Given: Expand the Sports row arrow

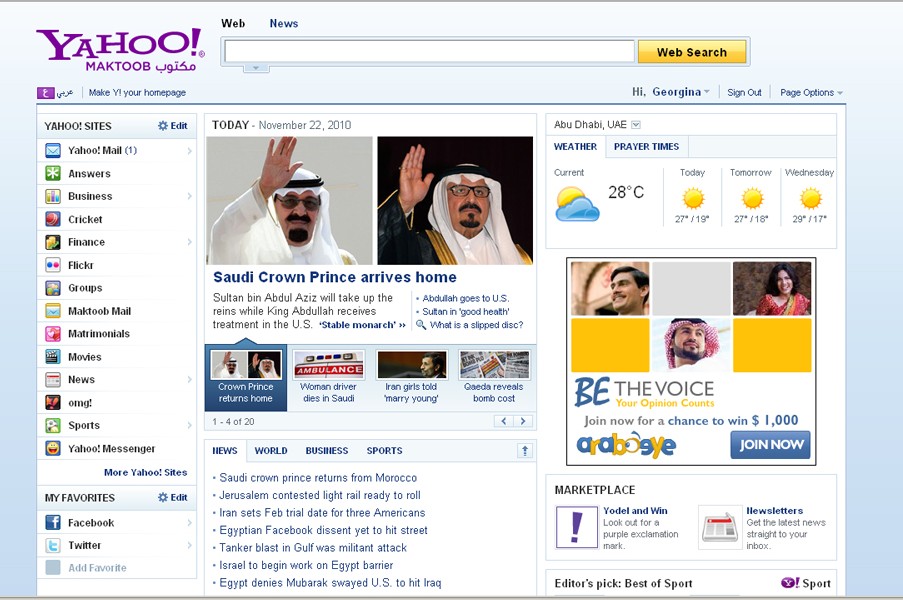Looking at the screenshot, I should (189, 426).
